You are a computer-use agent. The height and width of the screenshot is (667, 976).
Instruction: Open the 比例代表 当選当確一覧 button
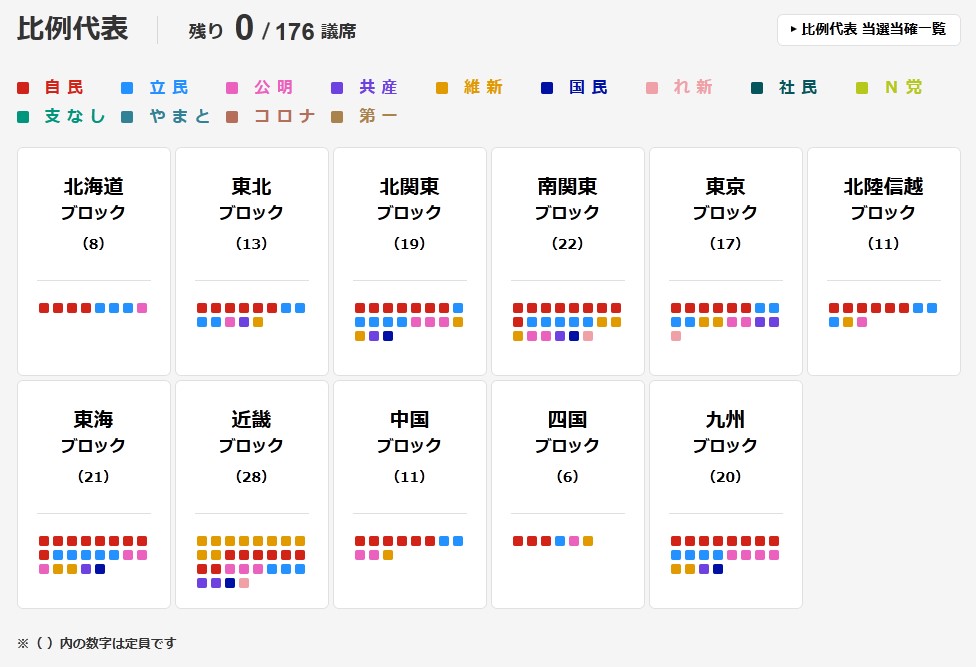(868, 30)
